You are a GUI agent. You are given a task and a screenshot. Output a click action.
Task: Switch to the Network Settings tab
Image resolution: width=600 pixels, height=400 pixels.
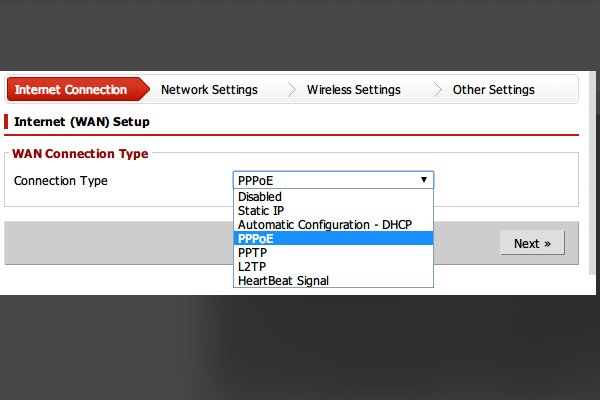pyautogui.click(x=209, y=90)
